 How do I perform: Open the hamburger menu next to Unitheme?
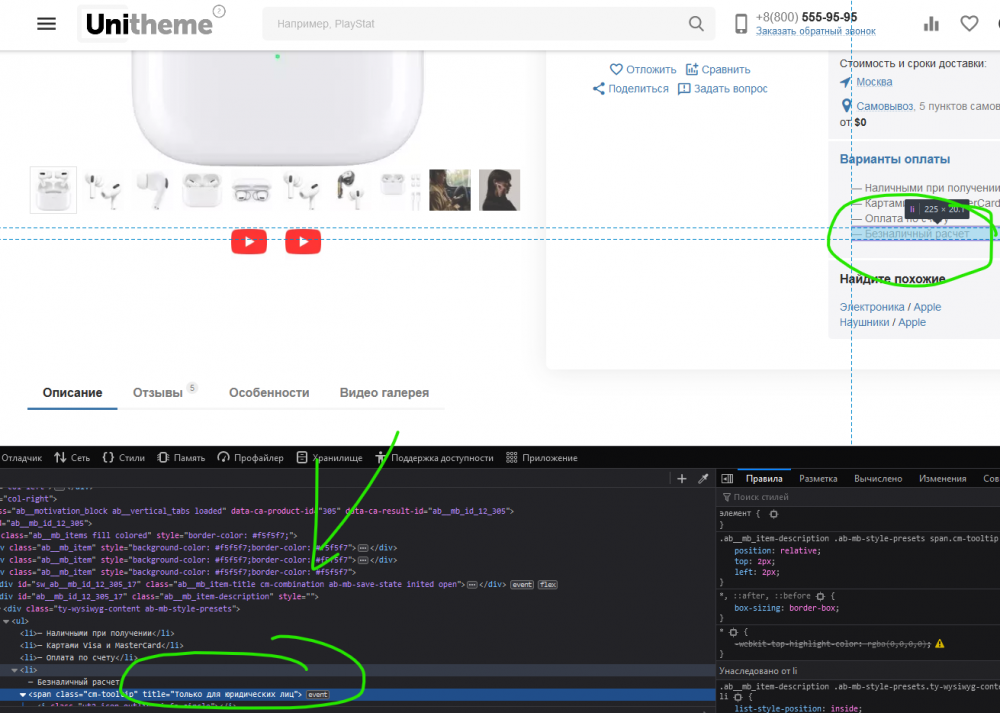pos(46,24)
